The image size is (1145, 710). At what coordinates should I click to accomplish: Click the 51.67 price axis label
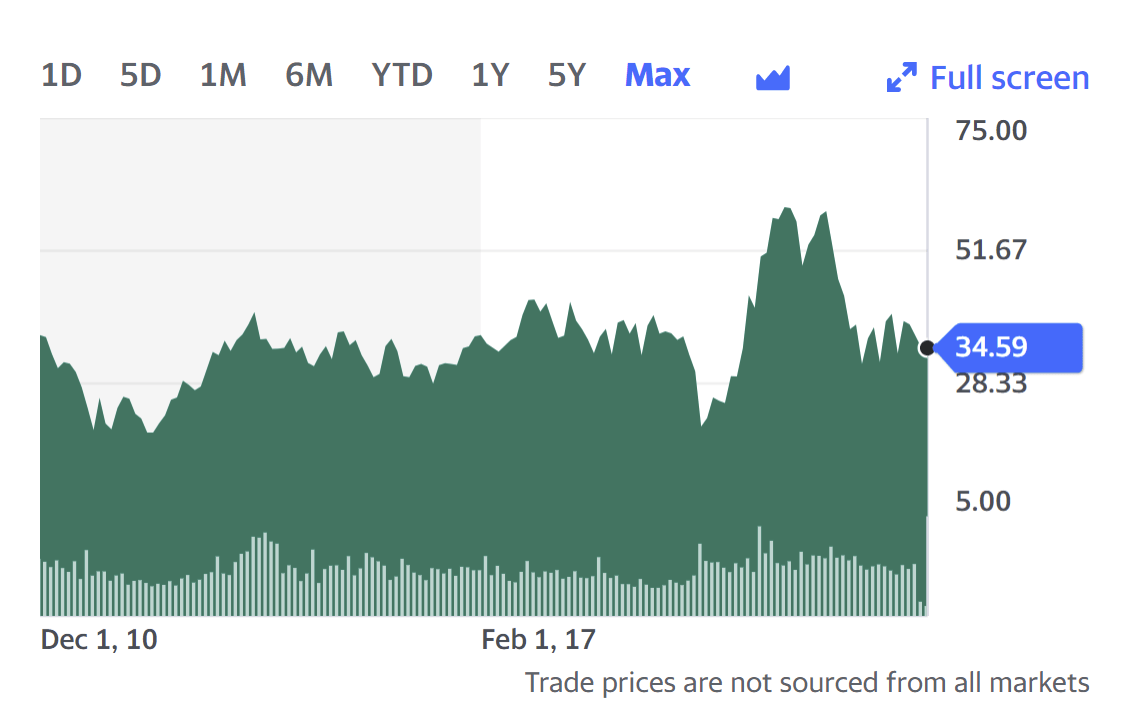(x=991, y=251)
